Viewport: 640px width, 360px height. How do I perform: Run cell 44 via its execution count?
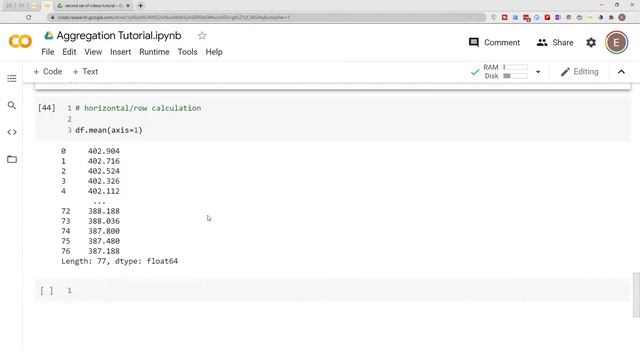point(47,108)
